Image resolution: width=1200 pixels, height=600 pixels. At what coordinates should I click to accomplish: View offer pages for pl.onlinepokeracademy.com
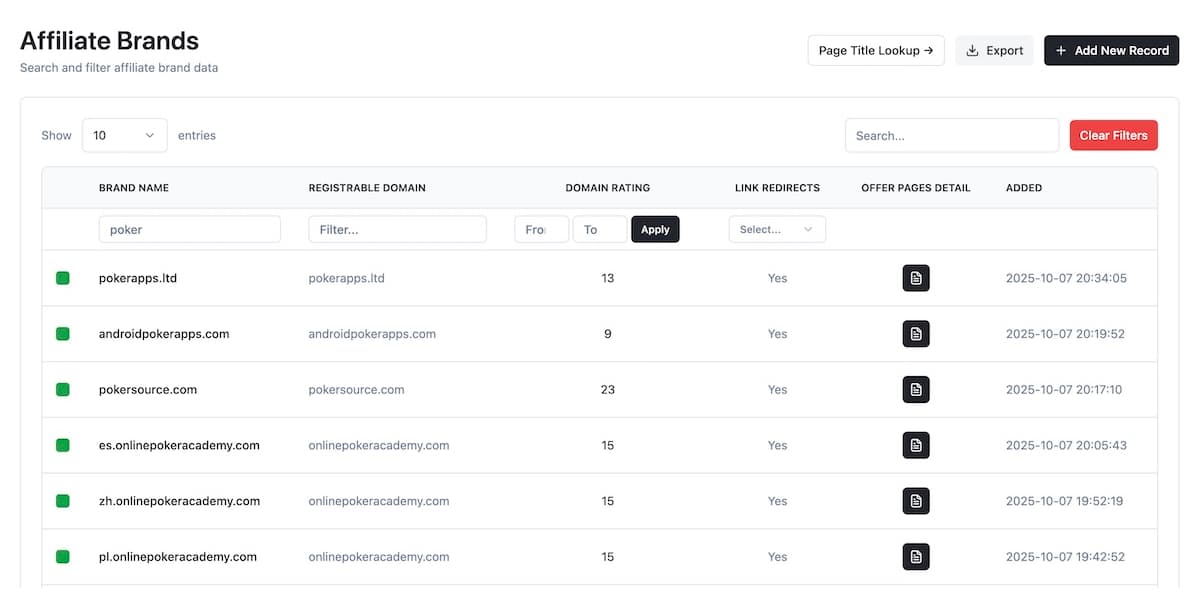point(916,556)
